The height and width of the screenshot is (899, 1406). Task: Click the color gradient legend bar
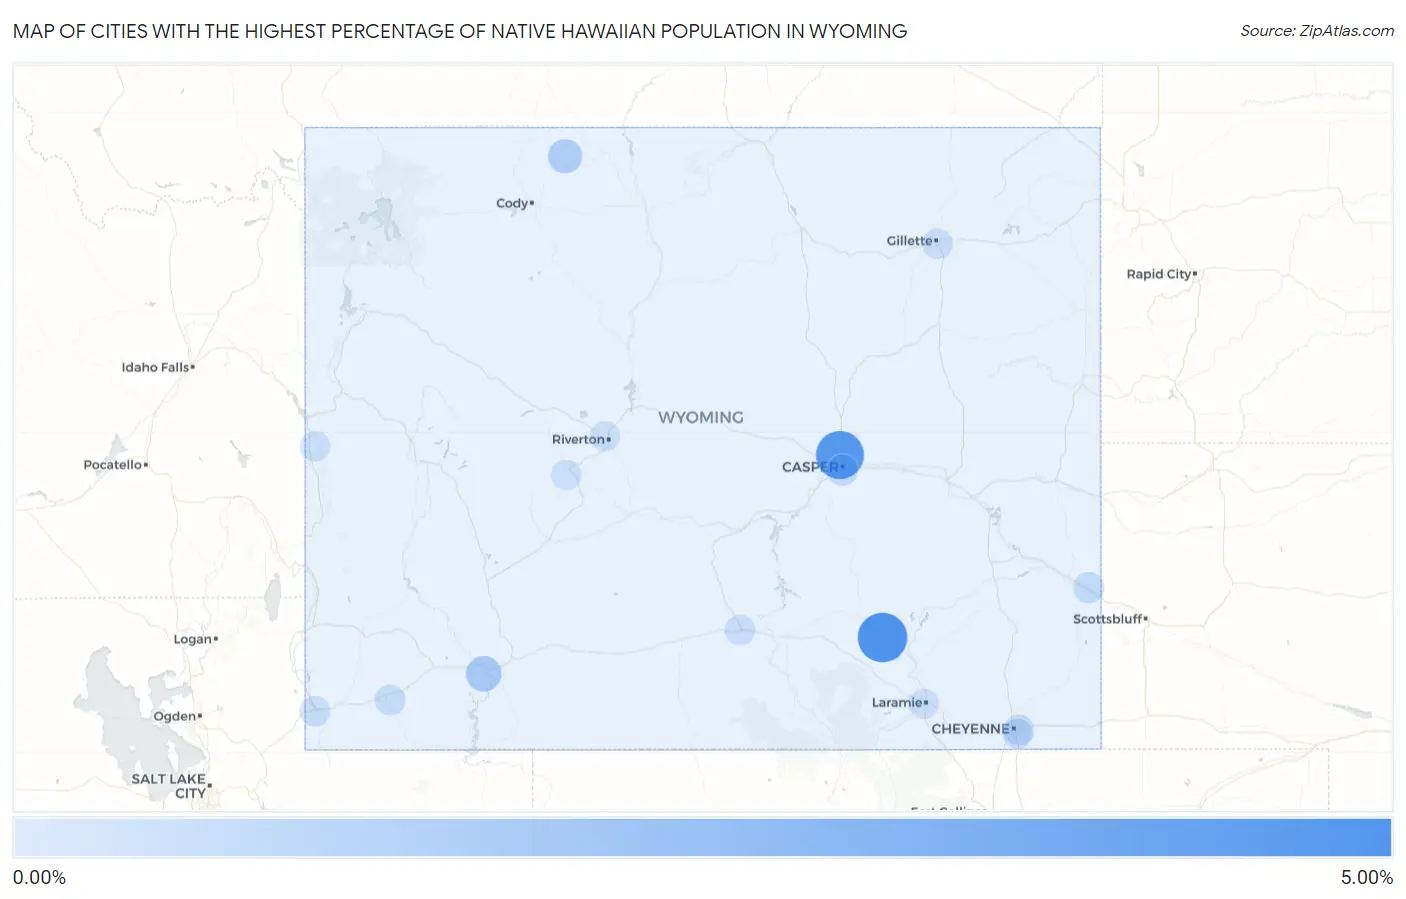[703, 838]
